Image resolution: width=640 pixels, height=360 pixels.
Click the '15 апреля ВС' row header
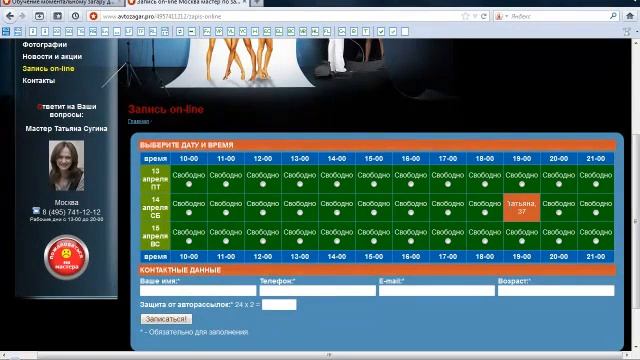point(155,236)
